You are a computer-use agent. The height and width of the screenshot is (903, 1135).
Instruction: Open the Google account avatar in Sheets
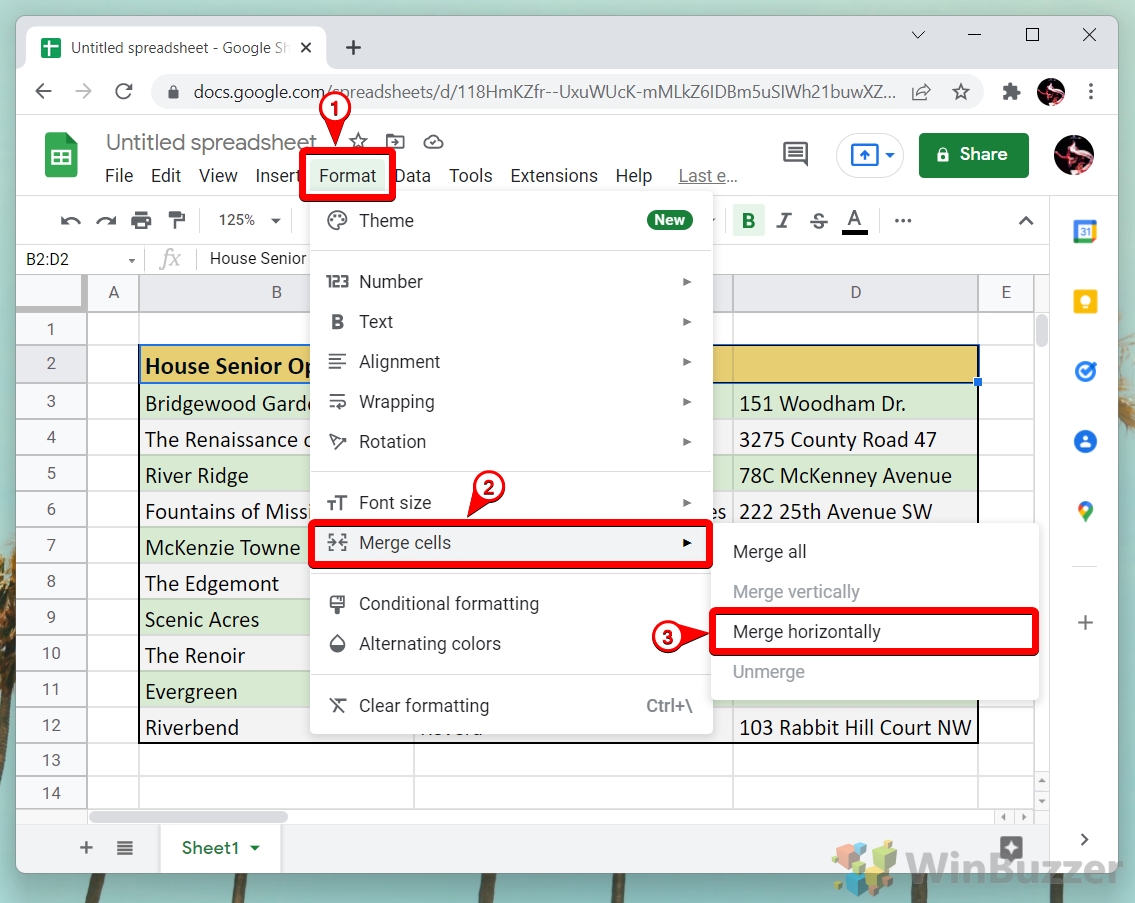[x=1073, y=155]
